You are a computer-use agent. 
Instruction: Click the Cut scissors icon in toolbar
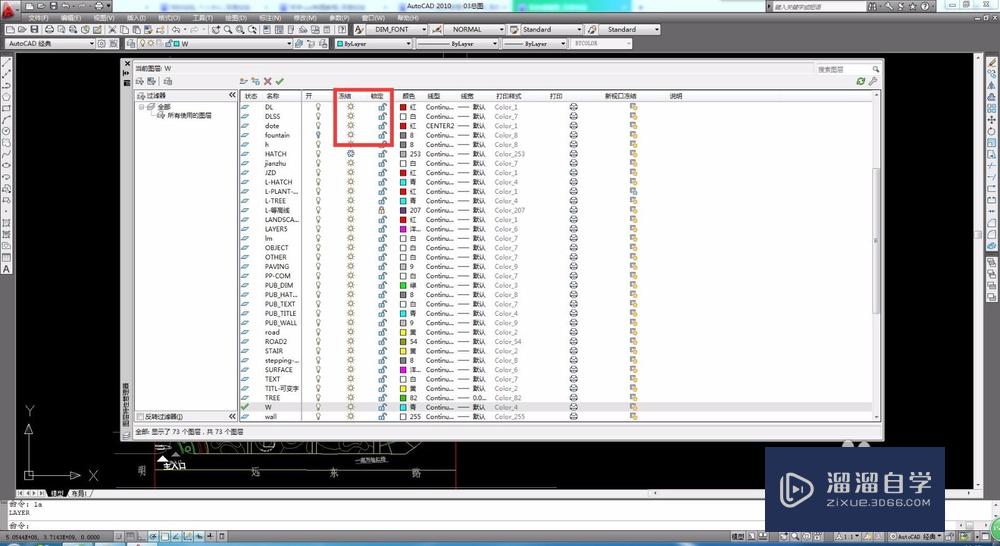(x=112, y=29)
